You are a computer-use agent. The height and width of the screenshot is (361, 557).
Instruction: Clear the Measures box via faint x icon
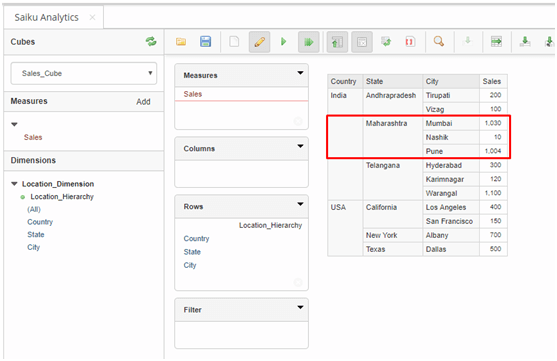[x=298, y=122]
